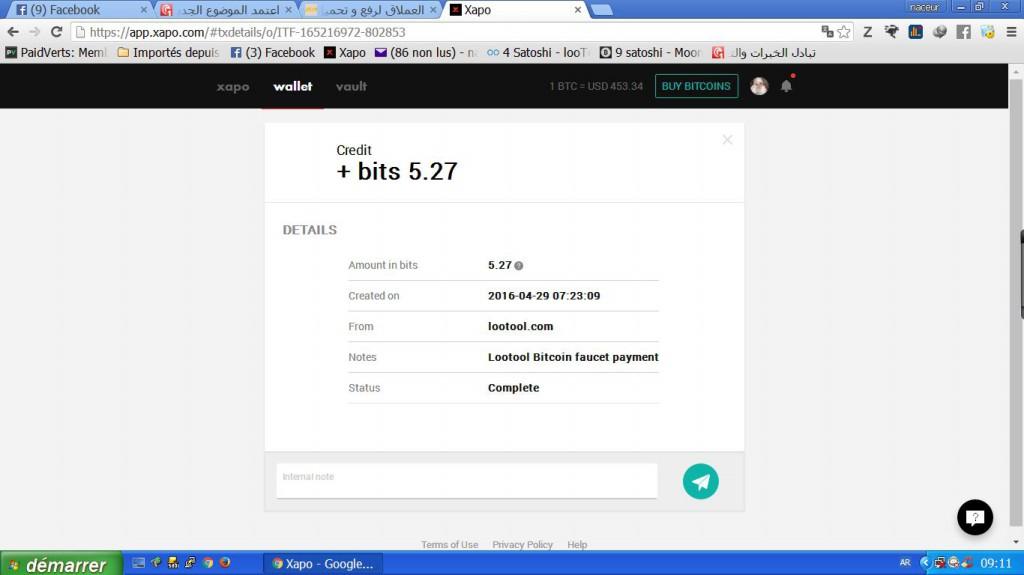Focus the Internal note input field
Screen dimensions: 1024x575
[x=467, y=481]
